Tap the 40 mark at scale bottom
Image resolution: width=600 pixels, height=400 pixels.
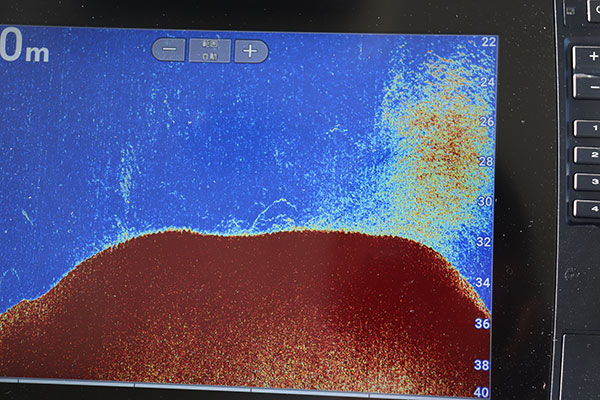[481, 391]
